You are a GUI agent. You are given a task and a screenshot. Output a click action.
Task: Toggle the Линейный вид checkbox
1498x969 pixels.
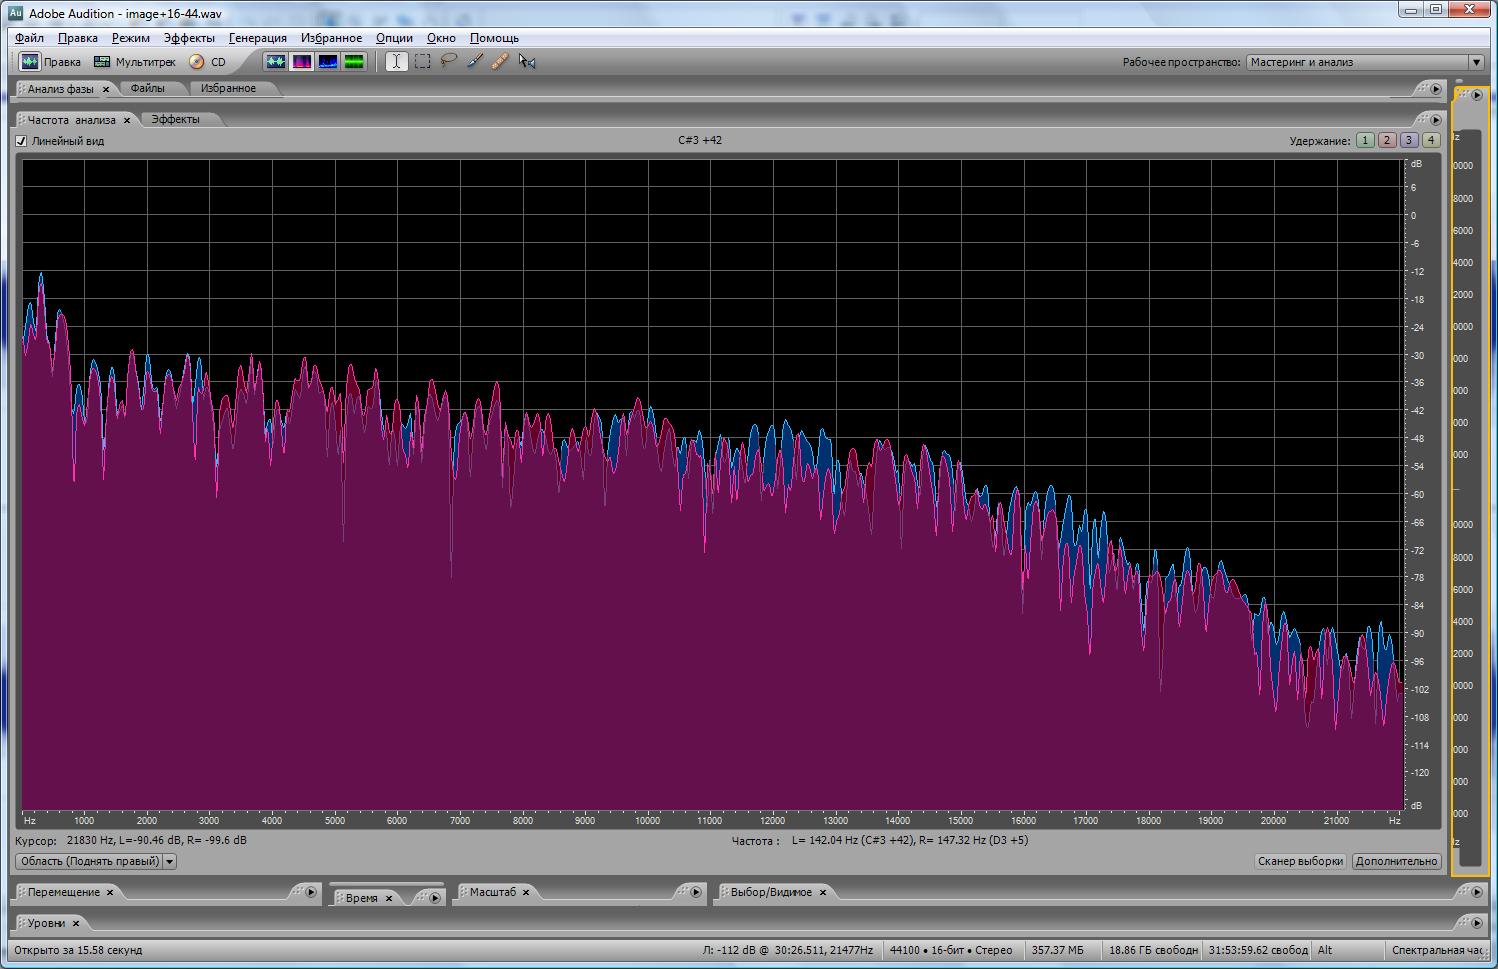point(22,141)
